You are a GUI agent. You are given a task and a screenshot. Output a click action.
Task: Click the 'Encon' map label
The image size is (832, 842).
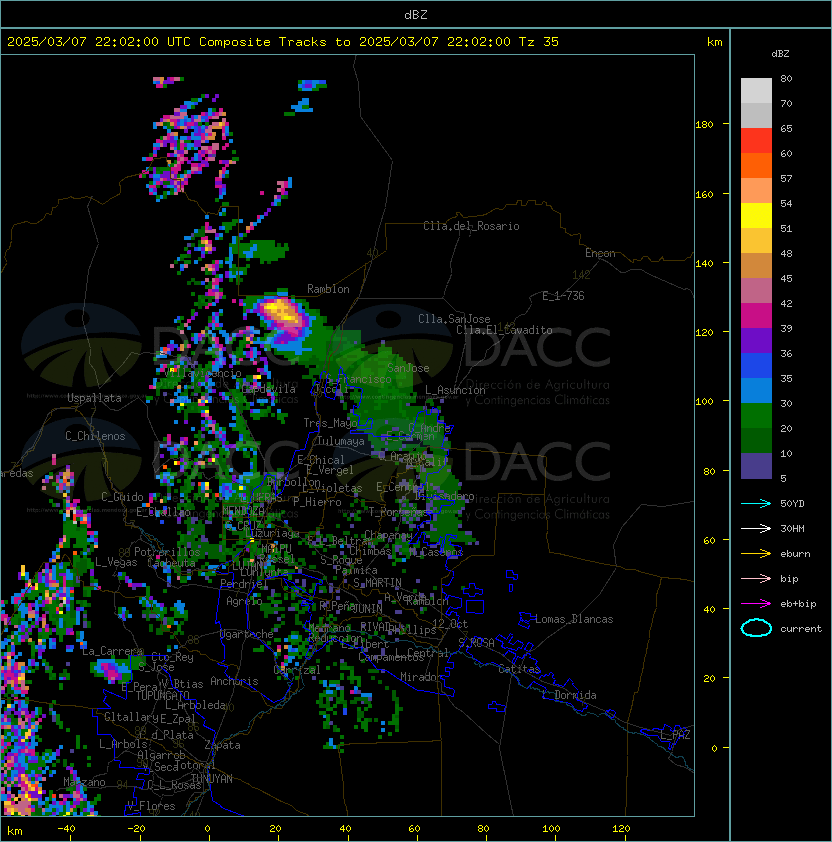tap(600, 253)
